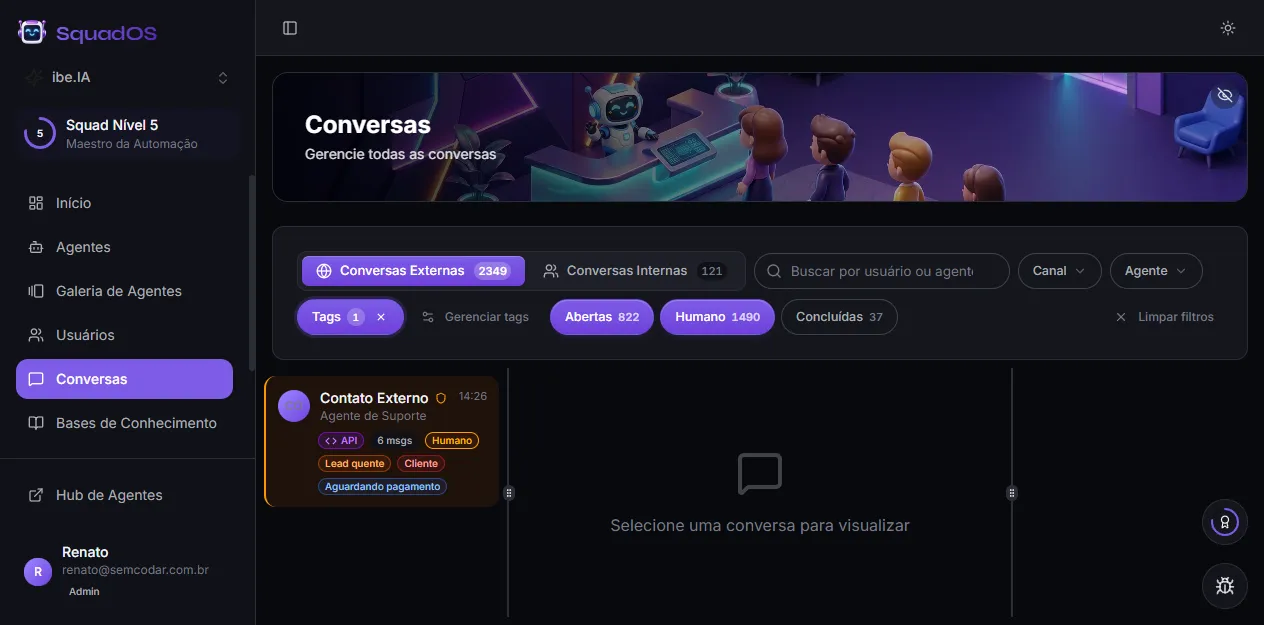Click the 6 msgs count
This screenshot has height=625, width=1264.
point(394,440)
